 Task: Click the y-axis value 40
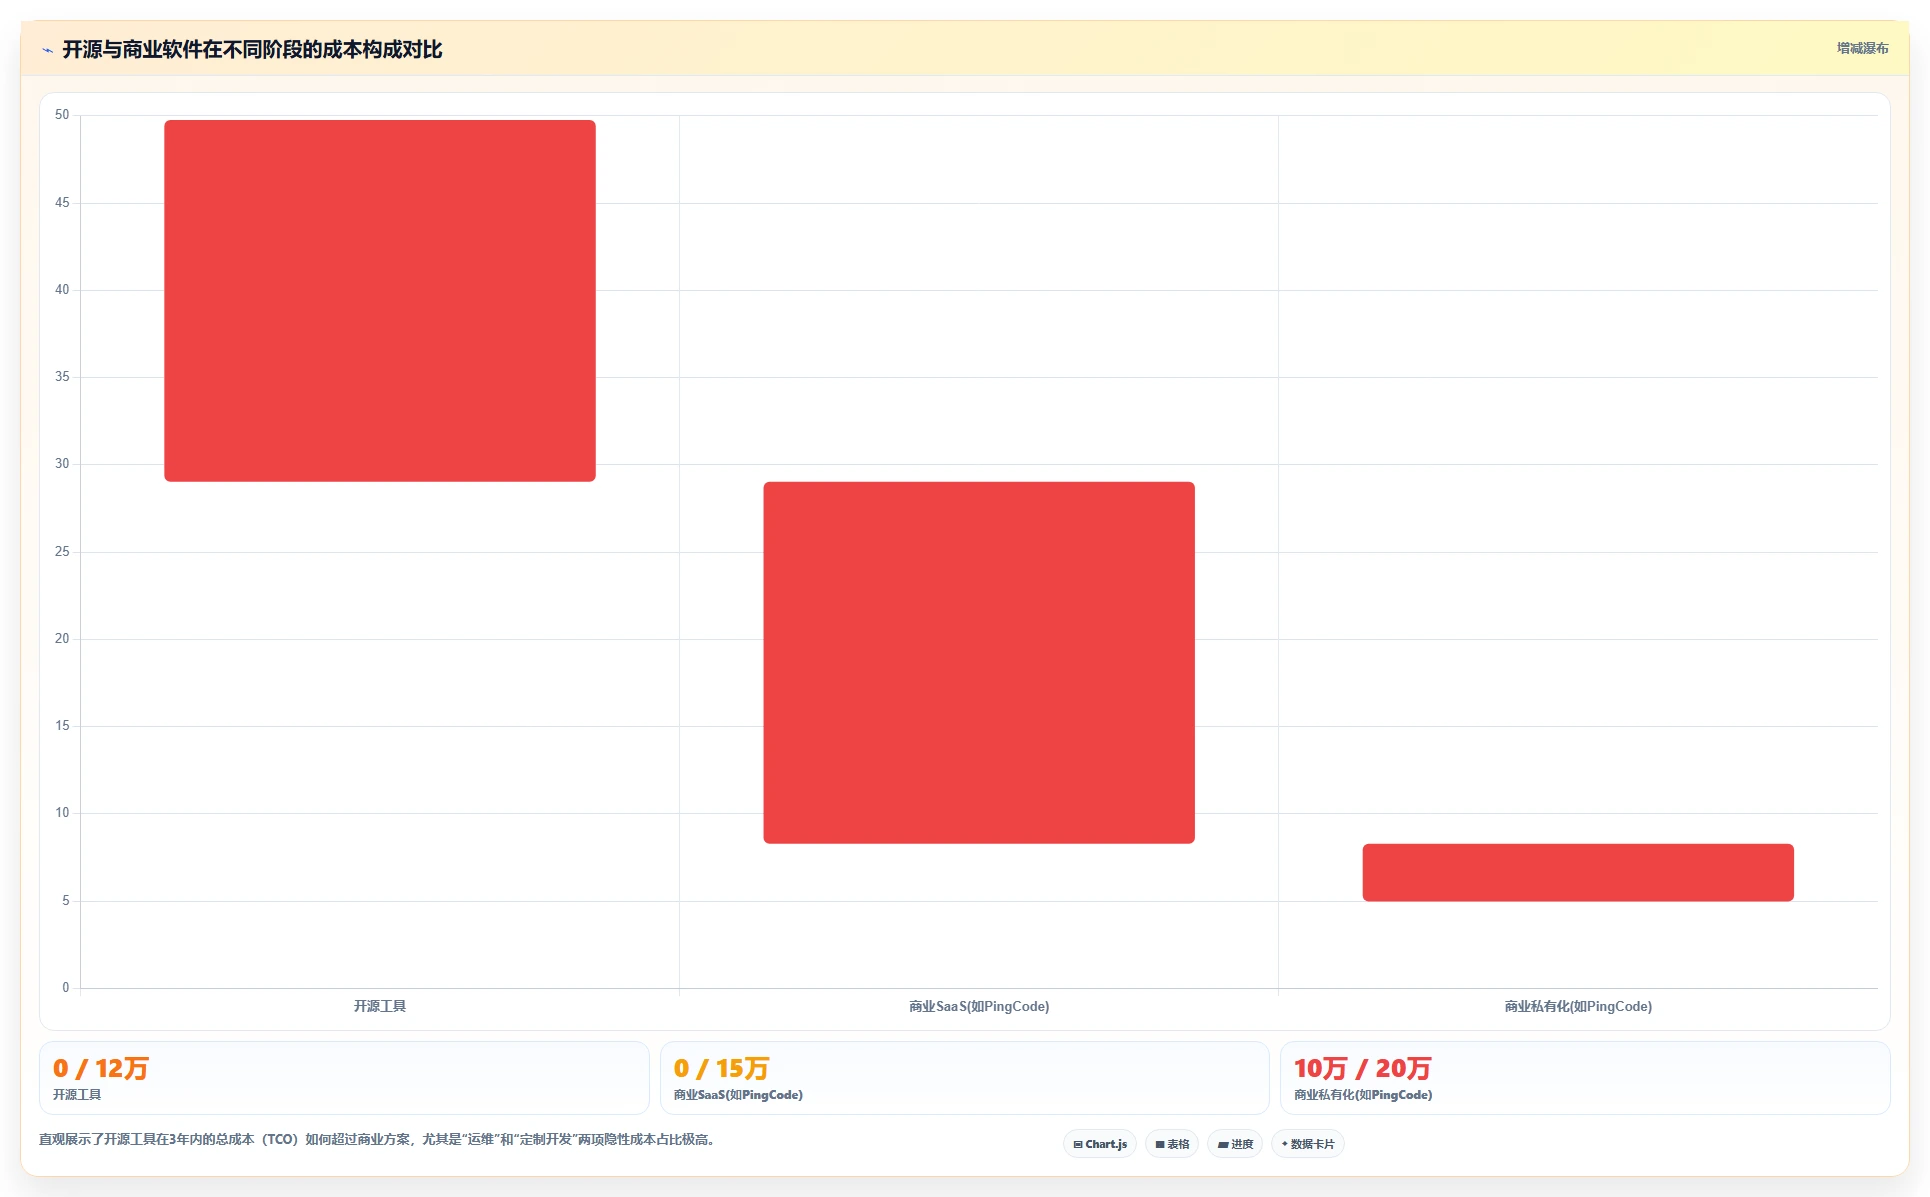62,290
